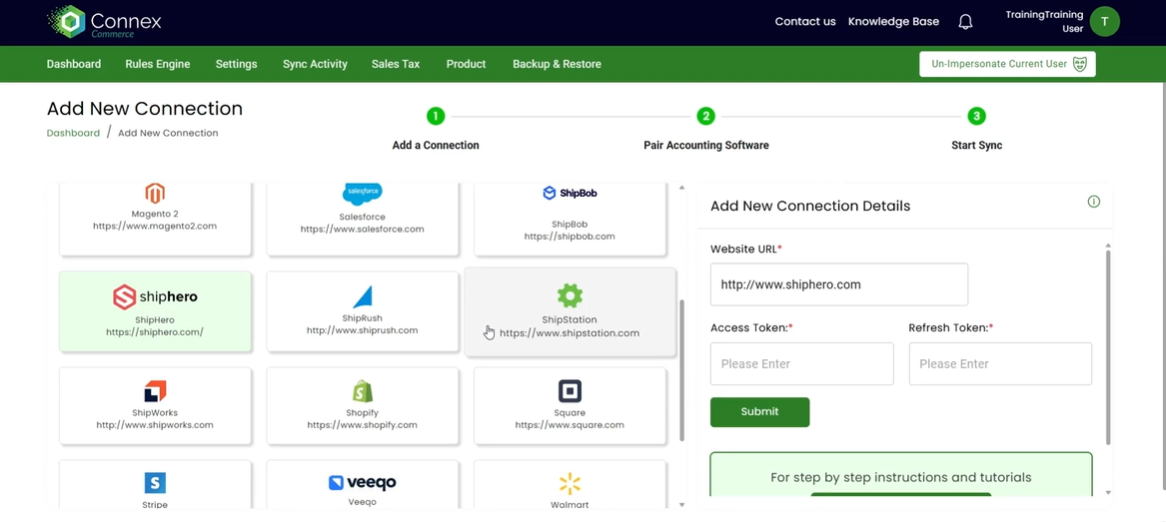This screenshot has height=522, width=1166.
Task: Go to step 1 Add a Connection
Action: coord(436,116)
